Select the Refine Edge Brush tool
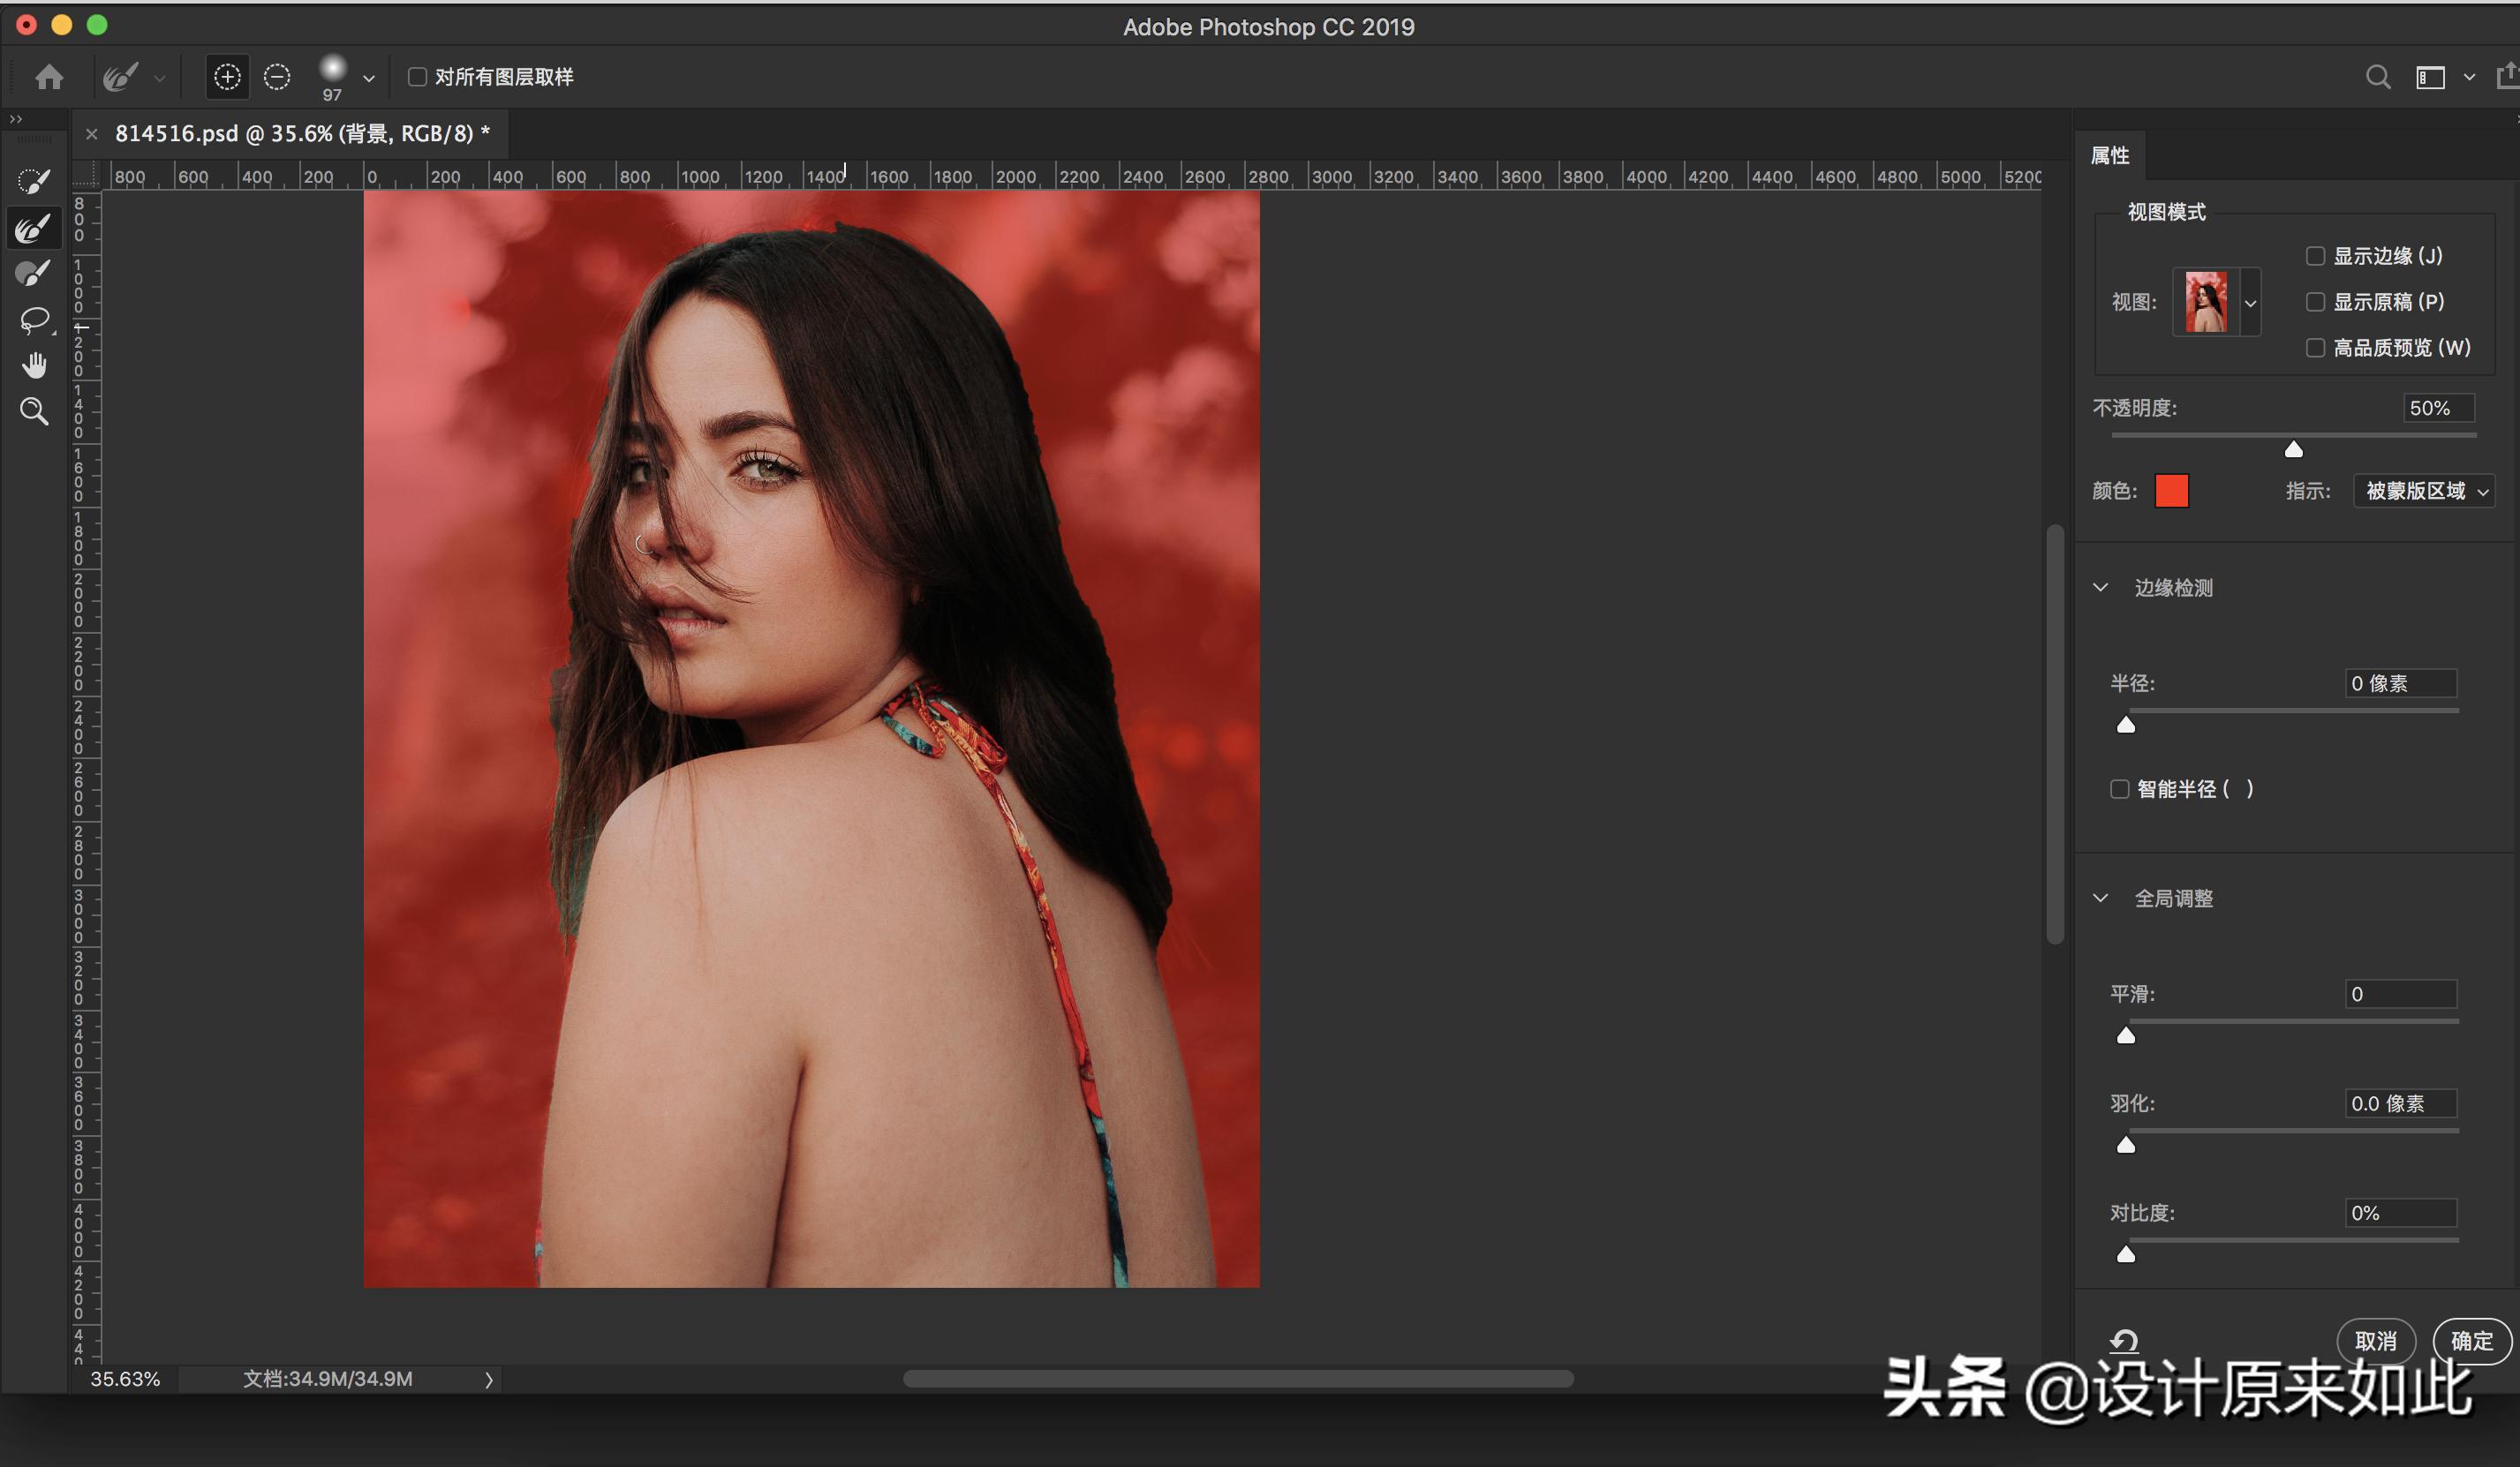This screenshot has height=1467, width=2520. pyautogui.click(x=33, y=228)
